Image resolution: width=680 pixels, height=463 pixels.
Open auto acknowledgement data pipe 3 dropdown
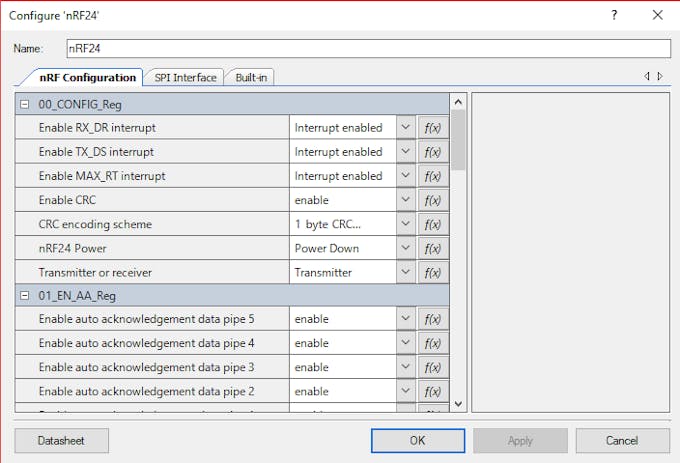[x=405, y=367]
